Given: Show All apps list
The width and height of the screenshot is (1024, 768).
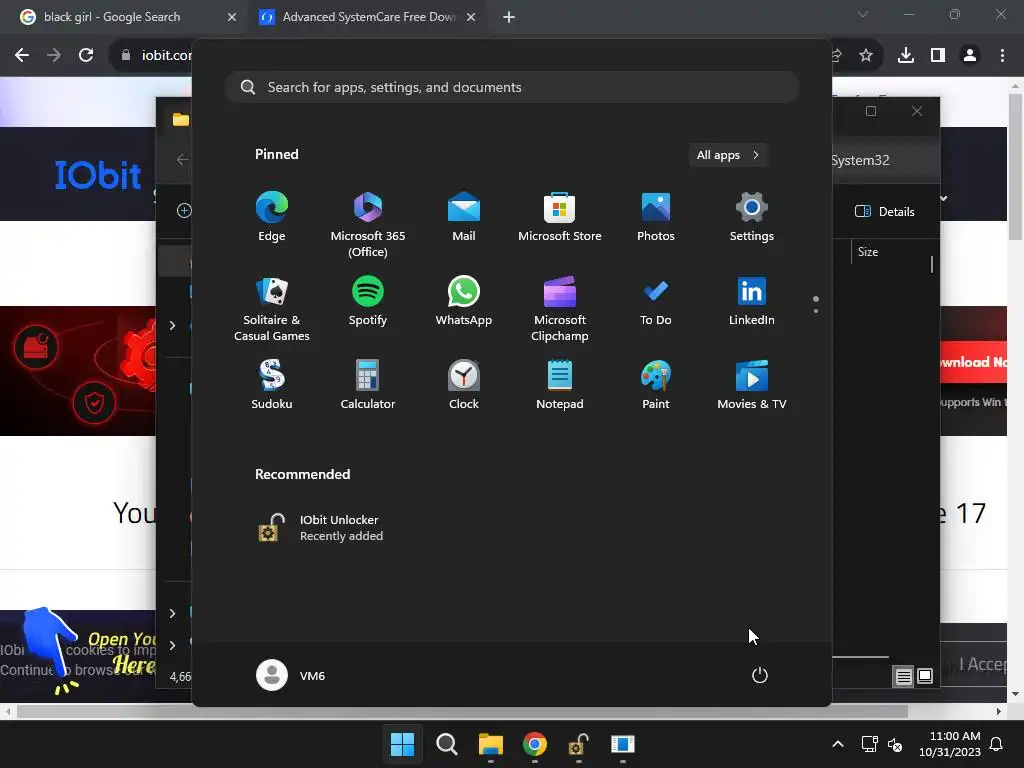Looking at the screenshot, I should coord(728,155).
